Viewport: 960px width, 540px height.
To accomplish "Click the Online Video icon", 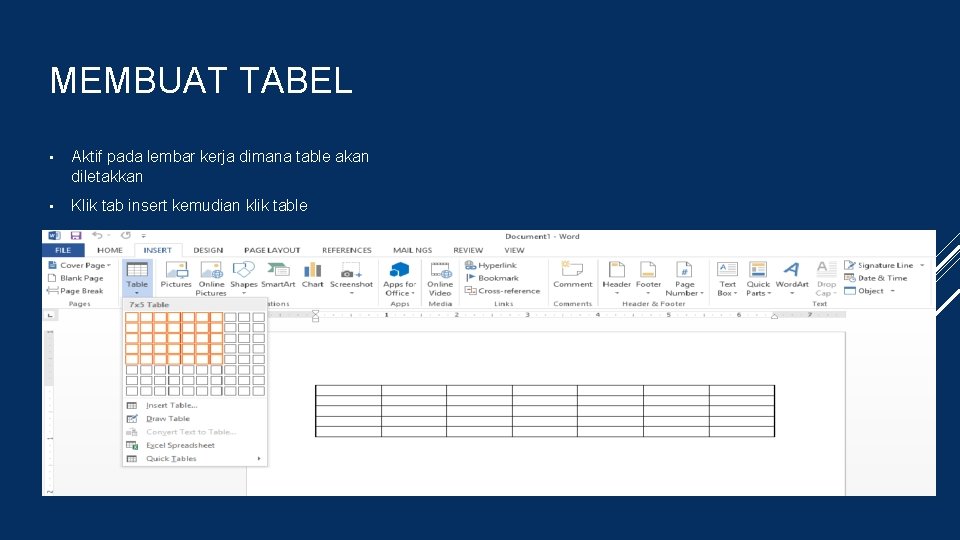I will [440, 279].
